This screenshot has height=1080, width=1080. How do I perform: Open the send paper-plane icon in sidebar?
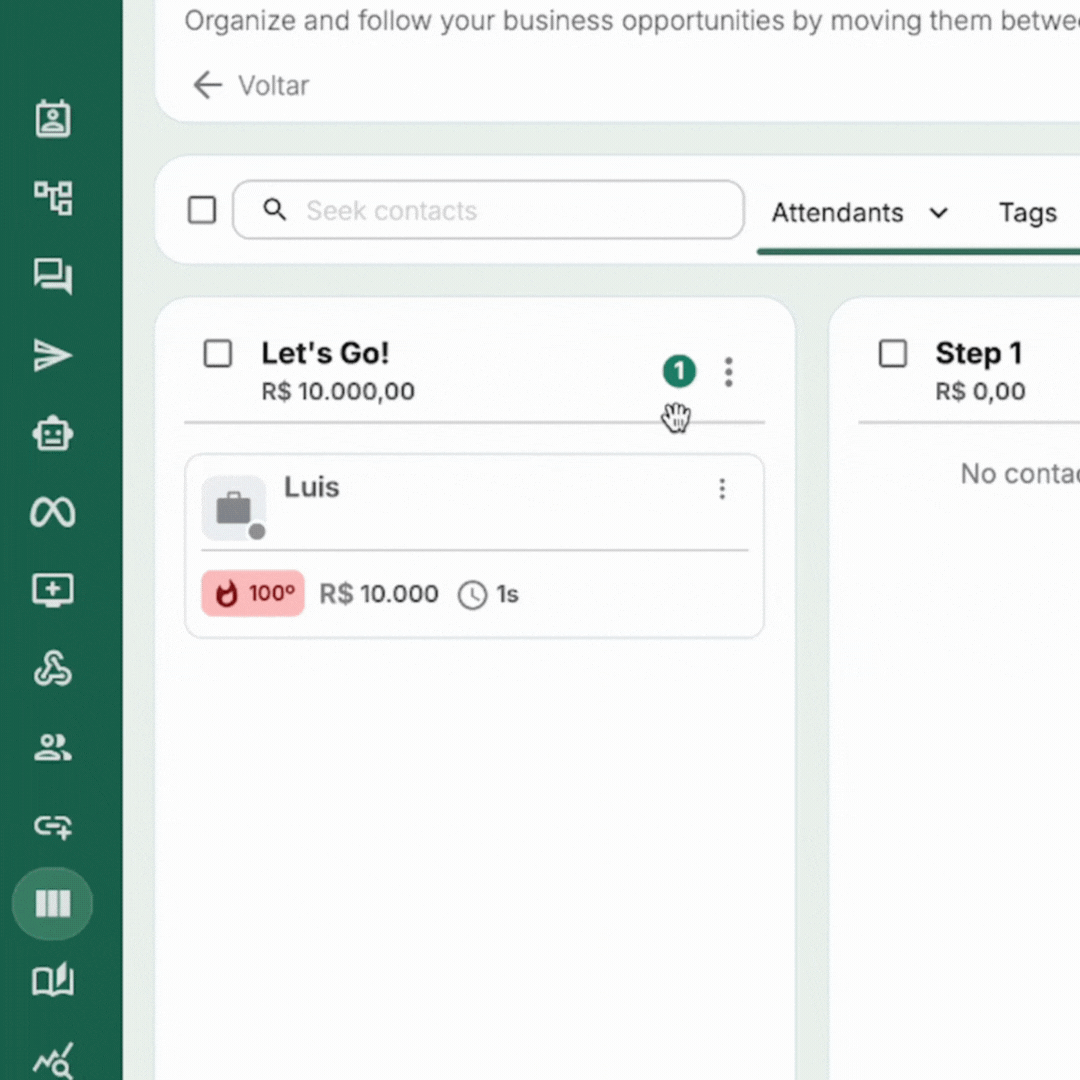[x=53, y=355]
